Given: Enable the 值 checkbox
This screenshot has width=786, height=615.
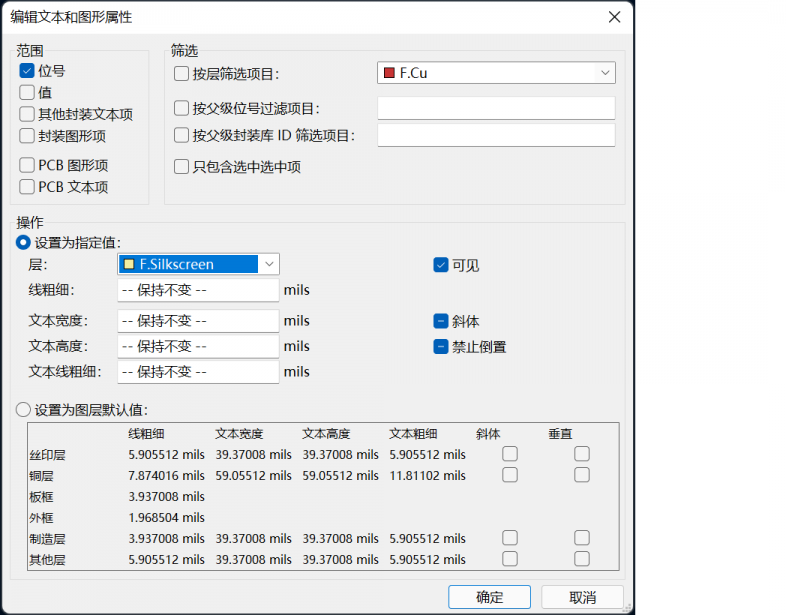Looking at the screenshot, I should (27, 92).
